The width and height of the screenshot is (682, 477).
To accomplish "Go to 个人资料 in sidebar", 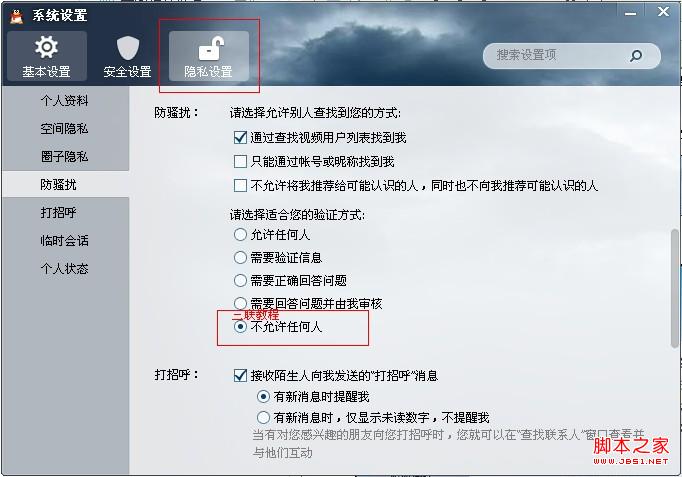I will [x=65, y=101].
